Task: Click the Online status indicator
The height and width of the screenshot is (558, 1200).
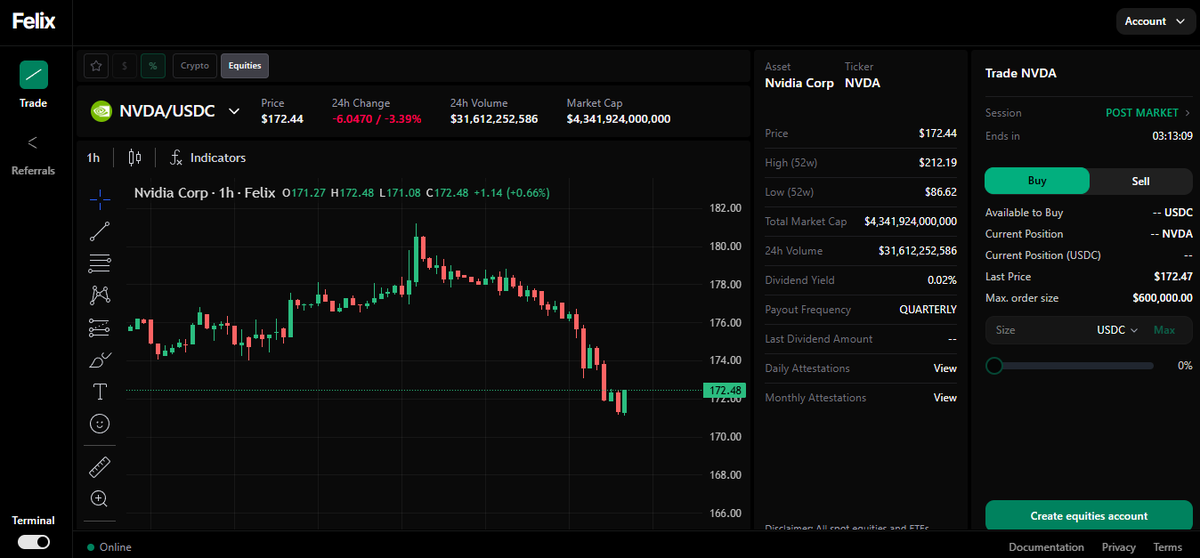Action: click(109, 547)
